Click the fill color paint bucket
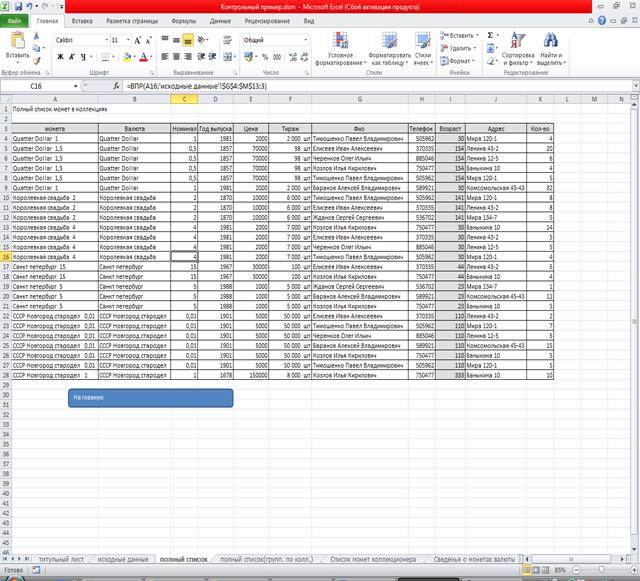This screenshot has height=581, width=640. pos(126,57)
